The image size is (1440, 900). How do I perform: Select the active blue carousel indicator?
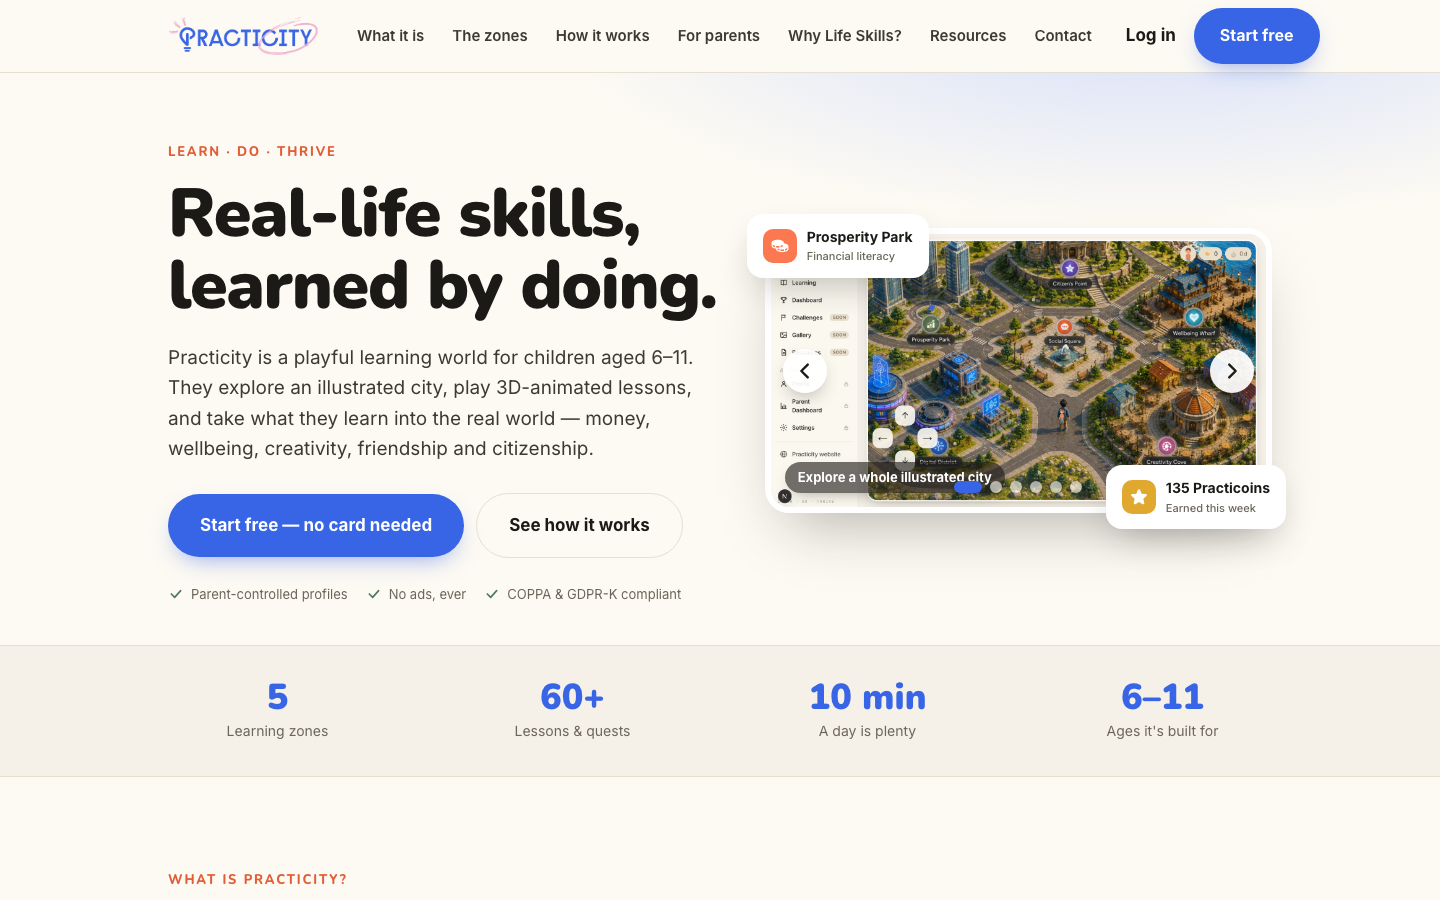[x=968, y=487]
